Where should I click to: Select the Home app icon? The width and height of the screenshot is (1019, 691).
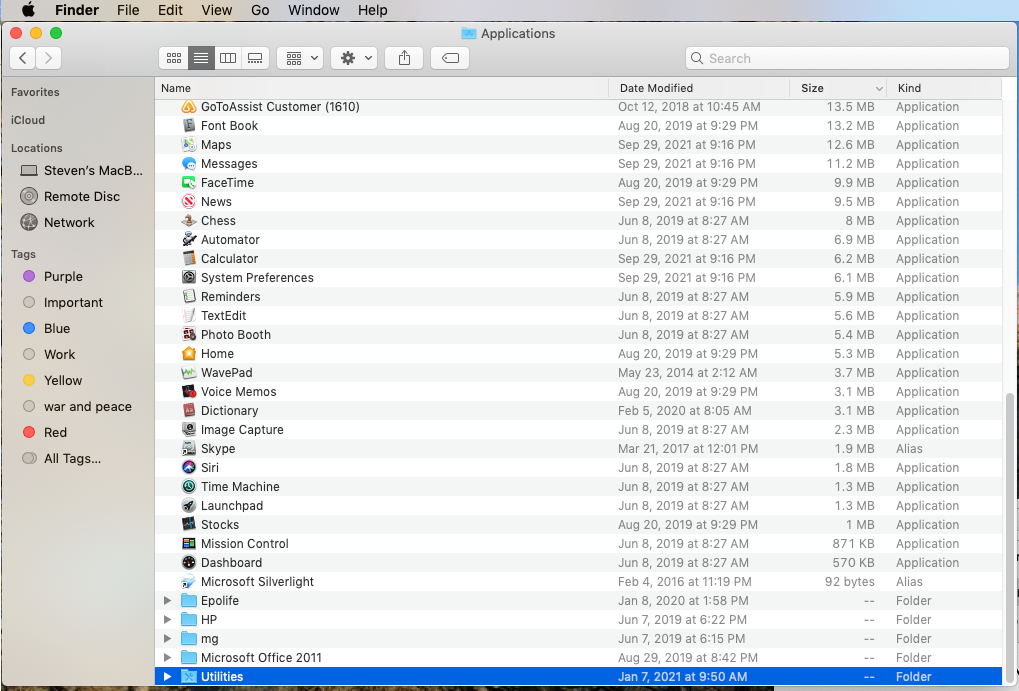point(188,354)
